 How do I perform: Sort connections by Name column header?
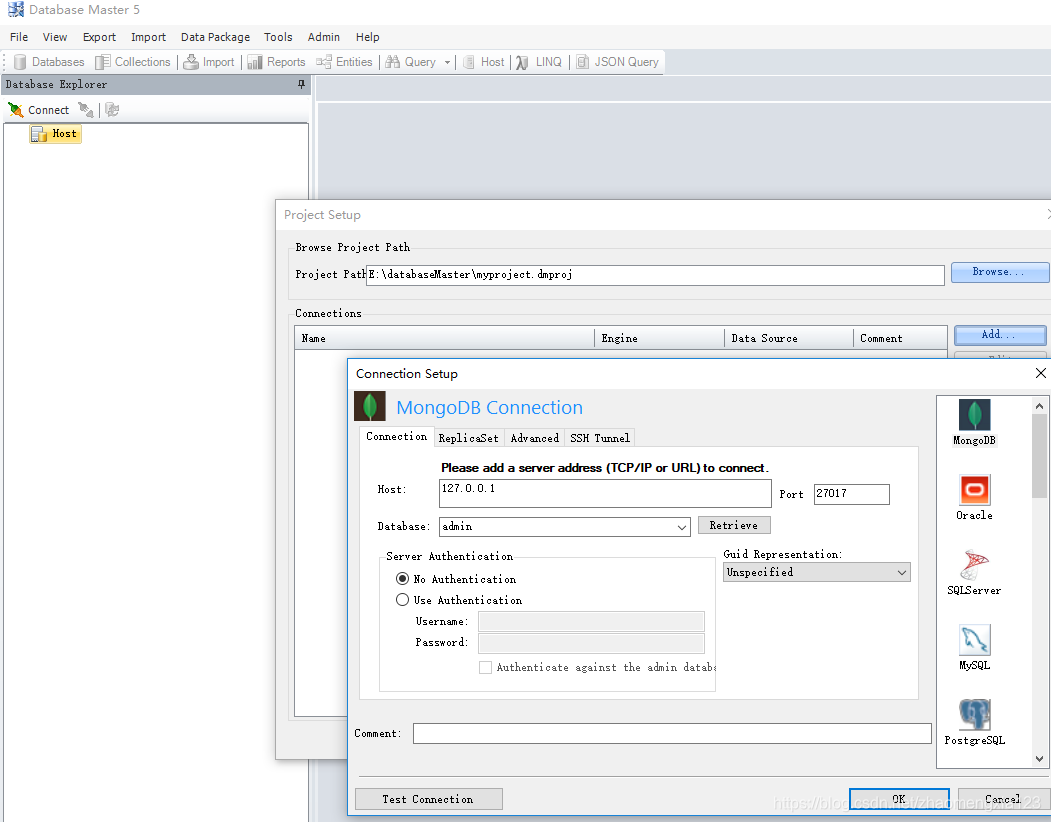pyautogui.click(x=444, y=339)
